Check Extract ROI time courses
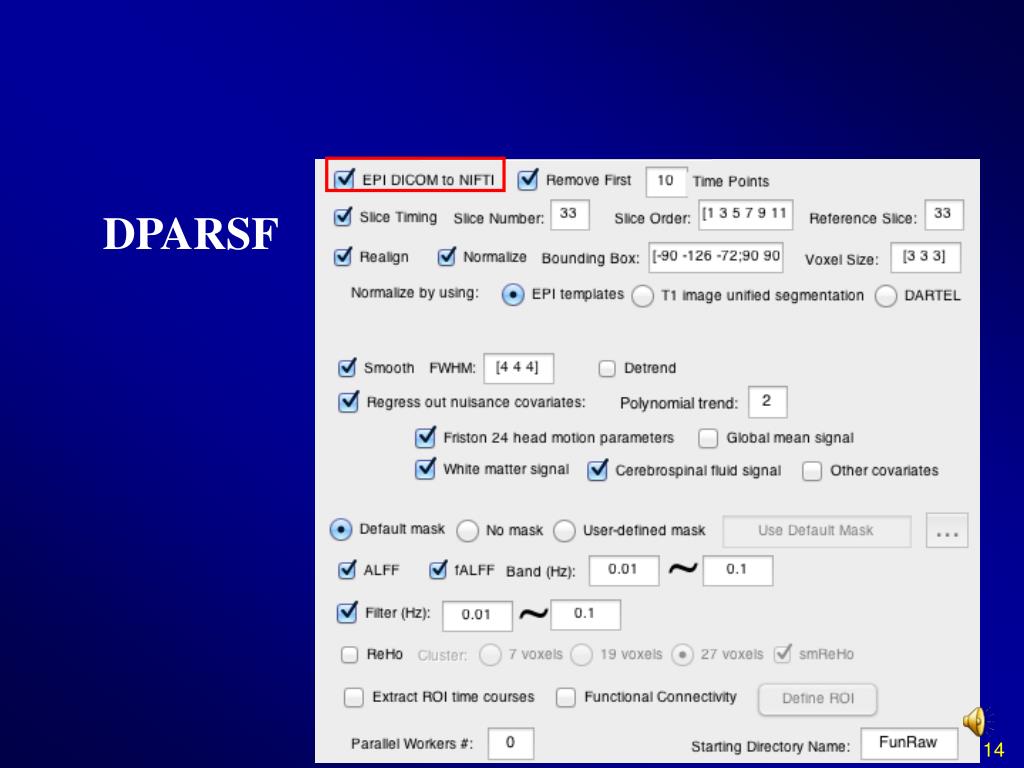 click(x=353, y=697)
